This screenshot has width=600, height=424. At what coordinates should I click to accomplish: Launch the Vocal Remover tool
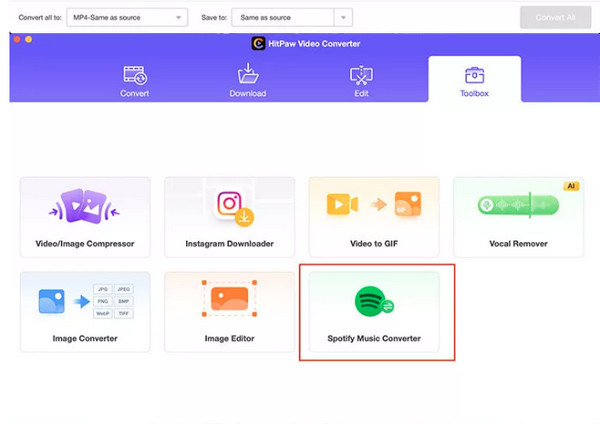tap(518, 217)
